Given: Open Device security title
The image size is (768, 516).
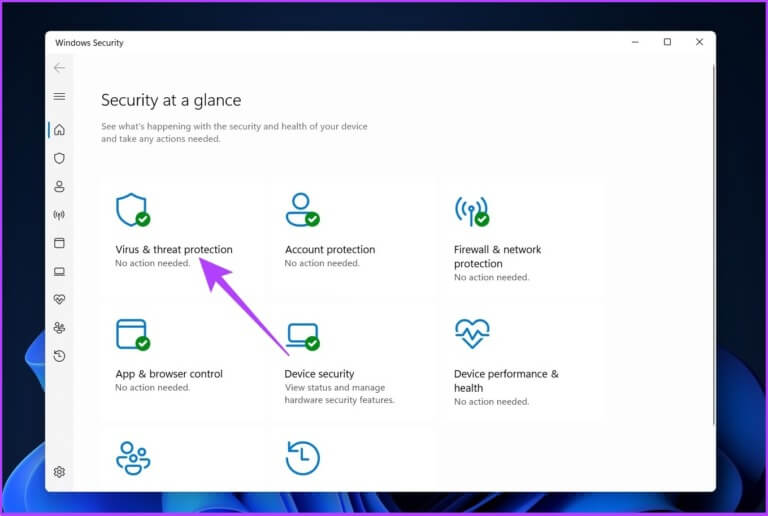Looking at the screenshot, I should [x=319, y=374].
